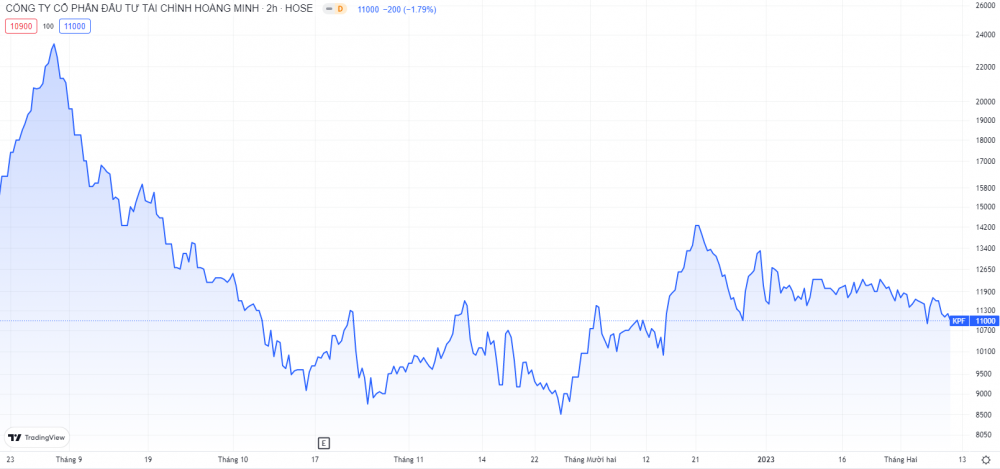Click the 11900 price axis label
The height and width of the screenshot is (469, 1000).
coord(985,292)
